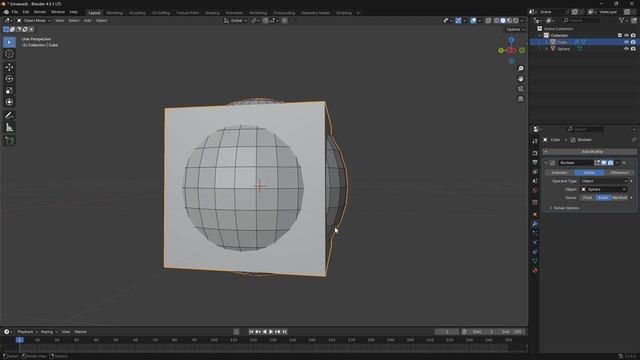Expand the Sphere item in outliner
Image resolution: width=640 pixels, height=360 pixels.
point(547,49)
